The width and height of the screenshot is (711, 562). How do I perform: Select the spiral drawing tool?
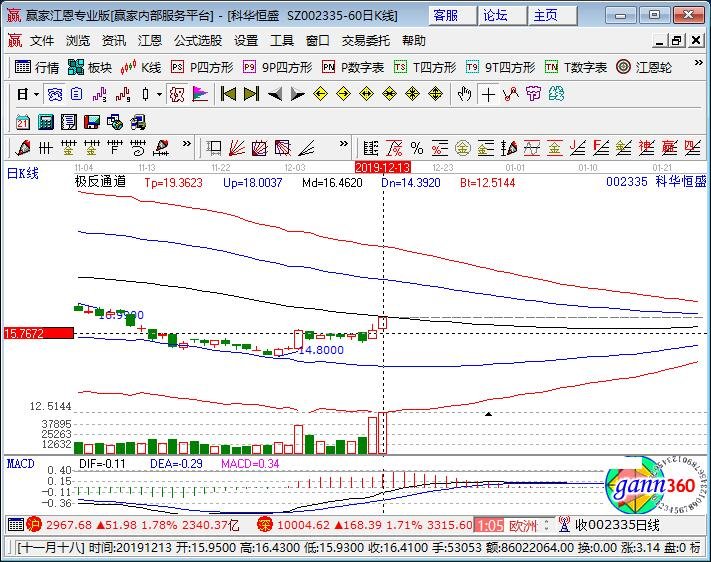click(137, 148)
